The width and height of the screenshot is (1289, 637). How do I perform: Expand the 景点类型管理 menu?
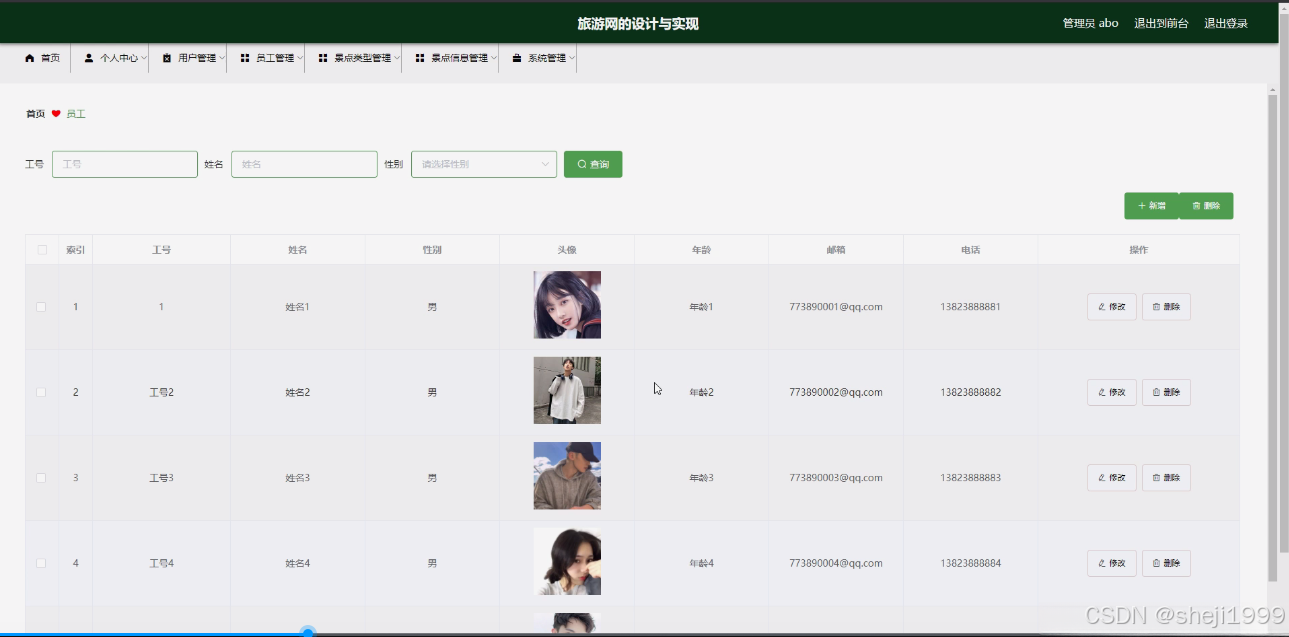(359, 58)
